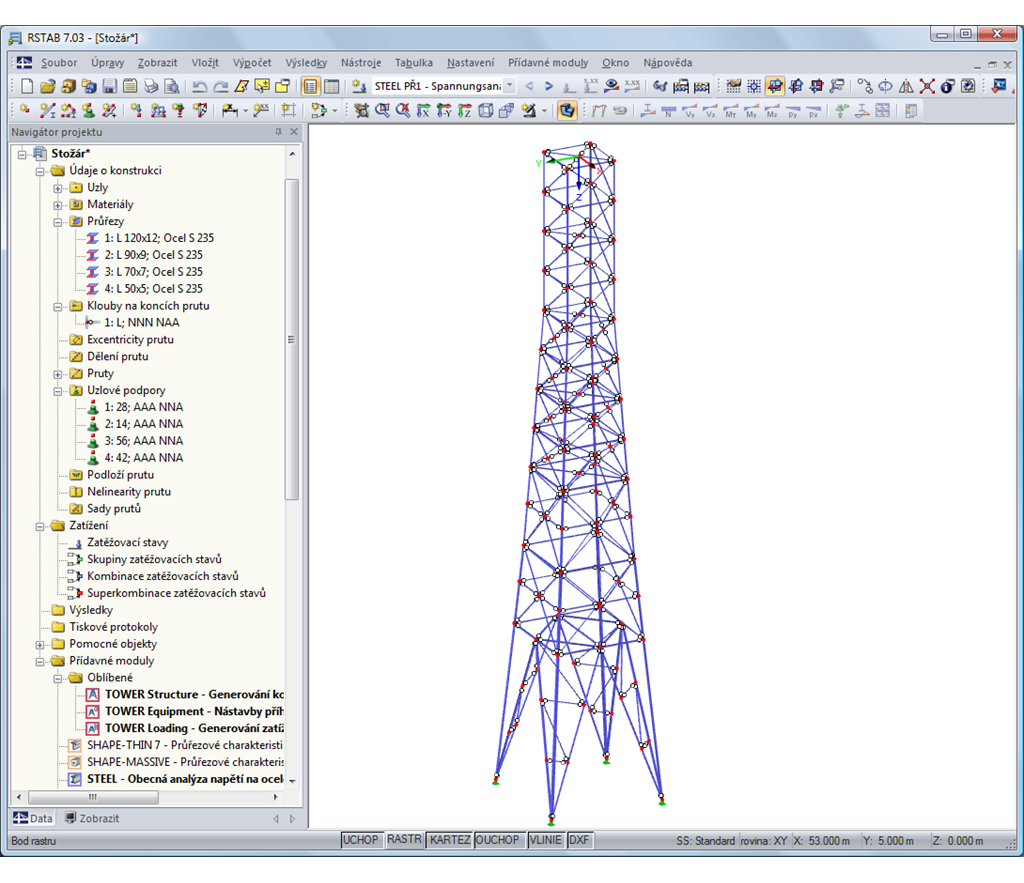
Task: Open the Výpočet menu
Action: (x=251, y=62)
